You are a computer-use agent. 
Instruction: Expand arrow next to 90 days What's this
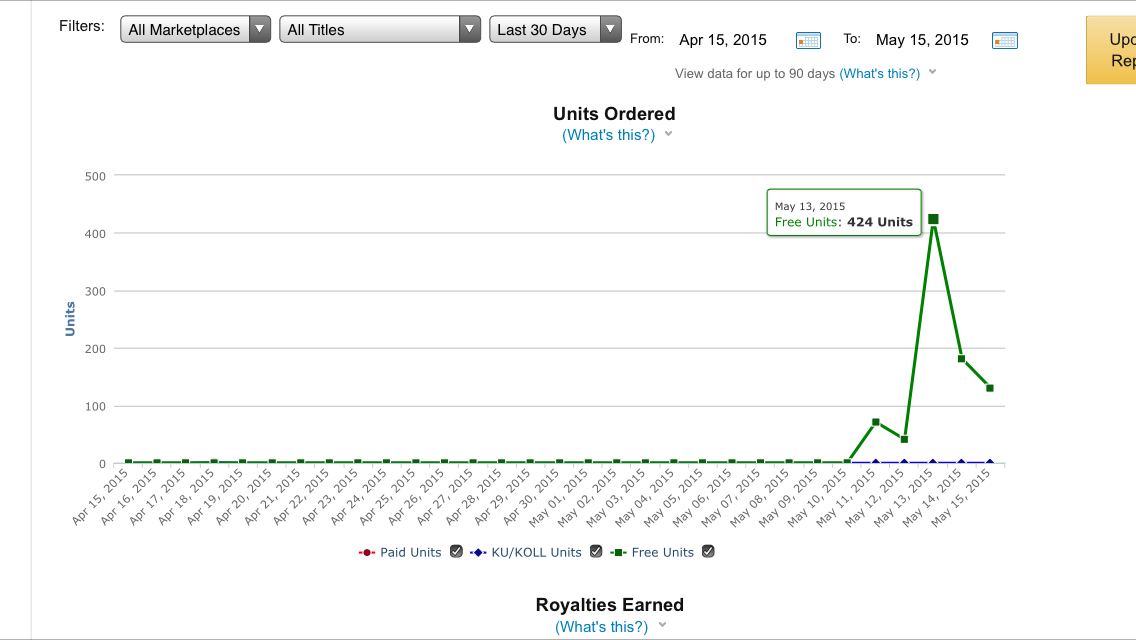coord(932,72)
